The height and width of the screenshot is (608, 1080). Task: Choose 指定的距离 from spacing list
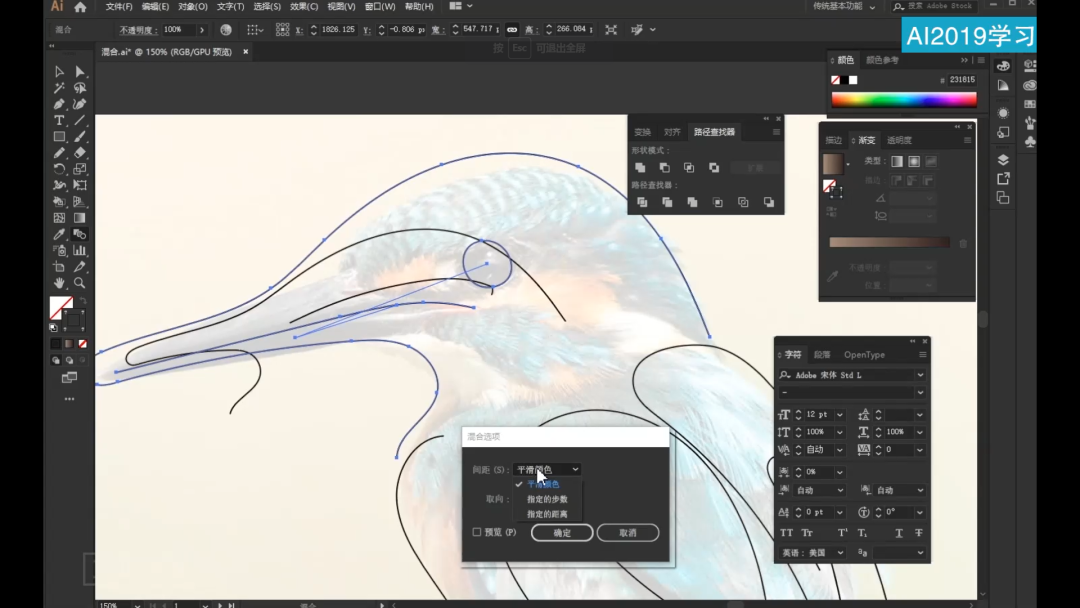[x=547, y=514]
